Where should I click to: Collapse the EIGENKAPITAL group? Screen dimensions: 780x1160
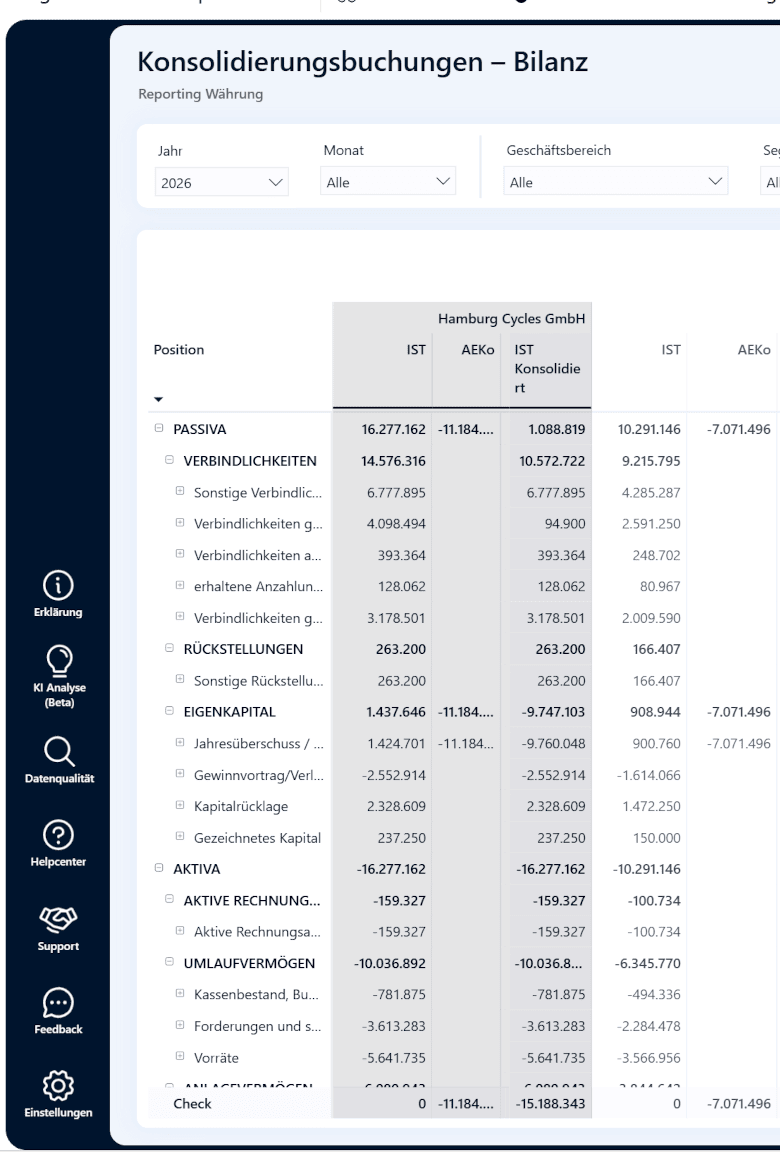(169, 711)
